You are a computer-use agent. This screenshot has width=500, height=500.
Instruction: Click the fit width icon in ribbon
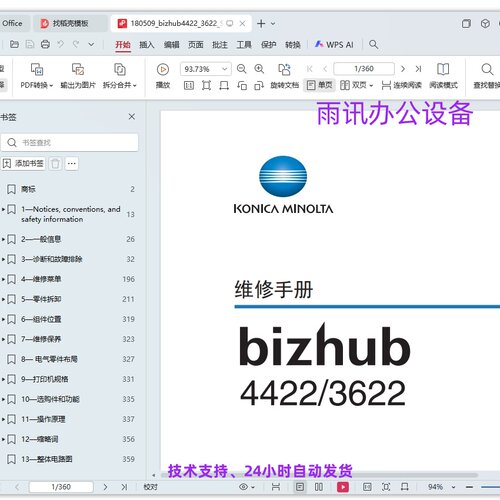coord(224,86)
